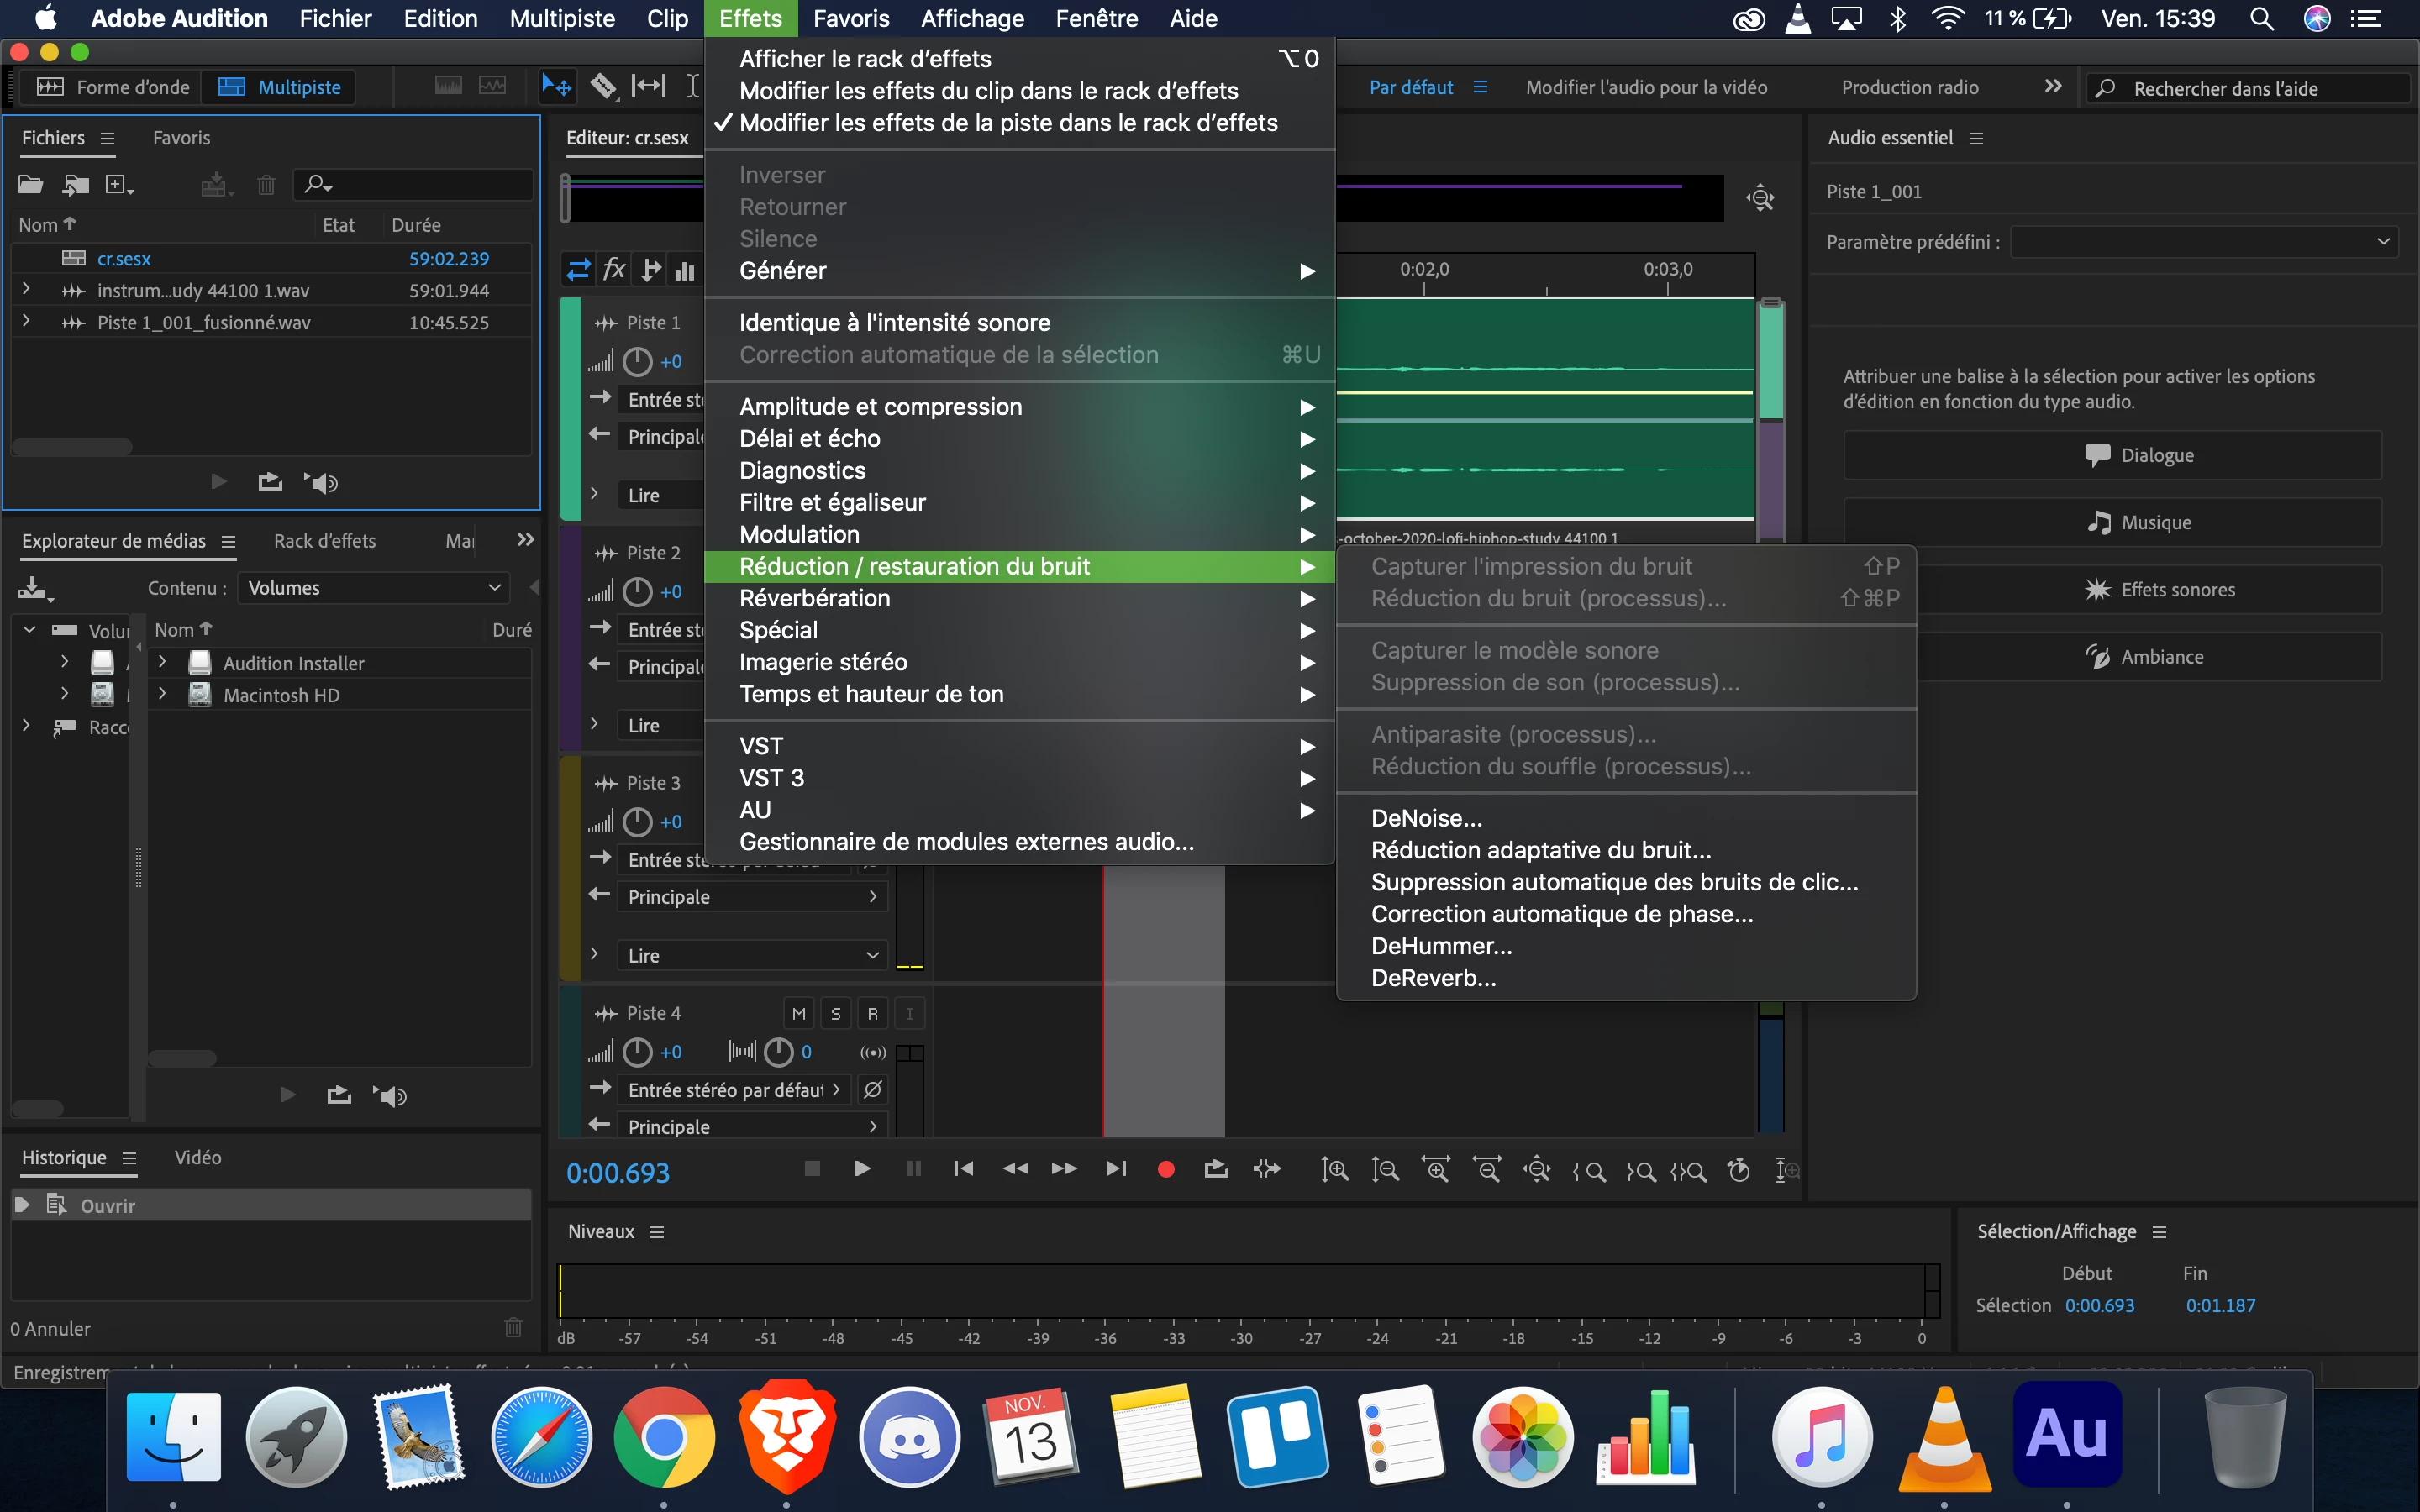The width and height of the screenshot is (2420, 1512).
Task: Click the Adobe Audition icon in Dock
Action: click(2066, 1436)
